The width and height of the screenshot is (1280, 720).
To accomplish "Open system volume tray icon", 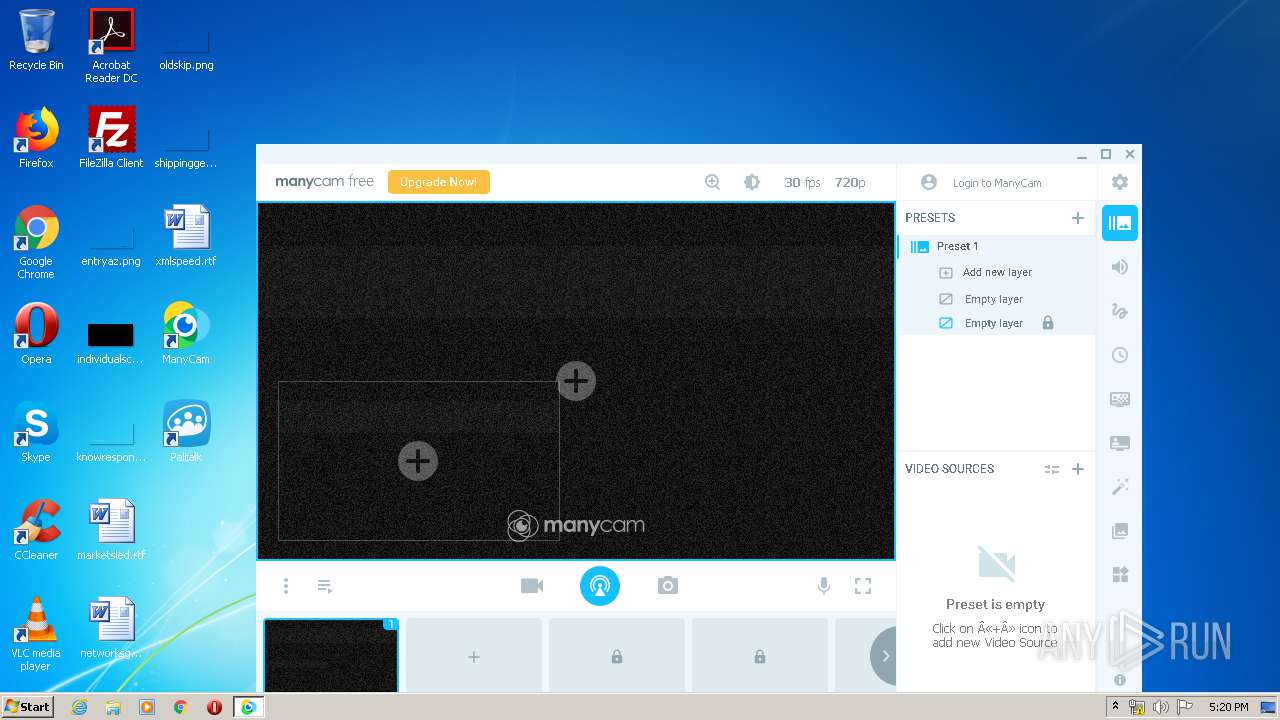I will coord(1161,707).
